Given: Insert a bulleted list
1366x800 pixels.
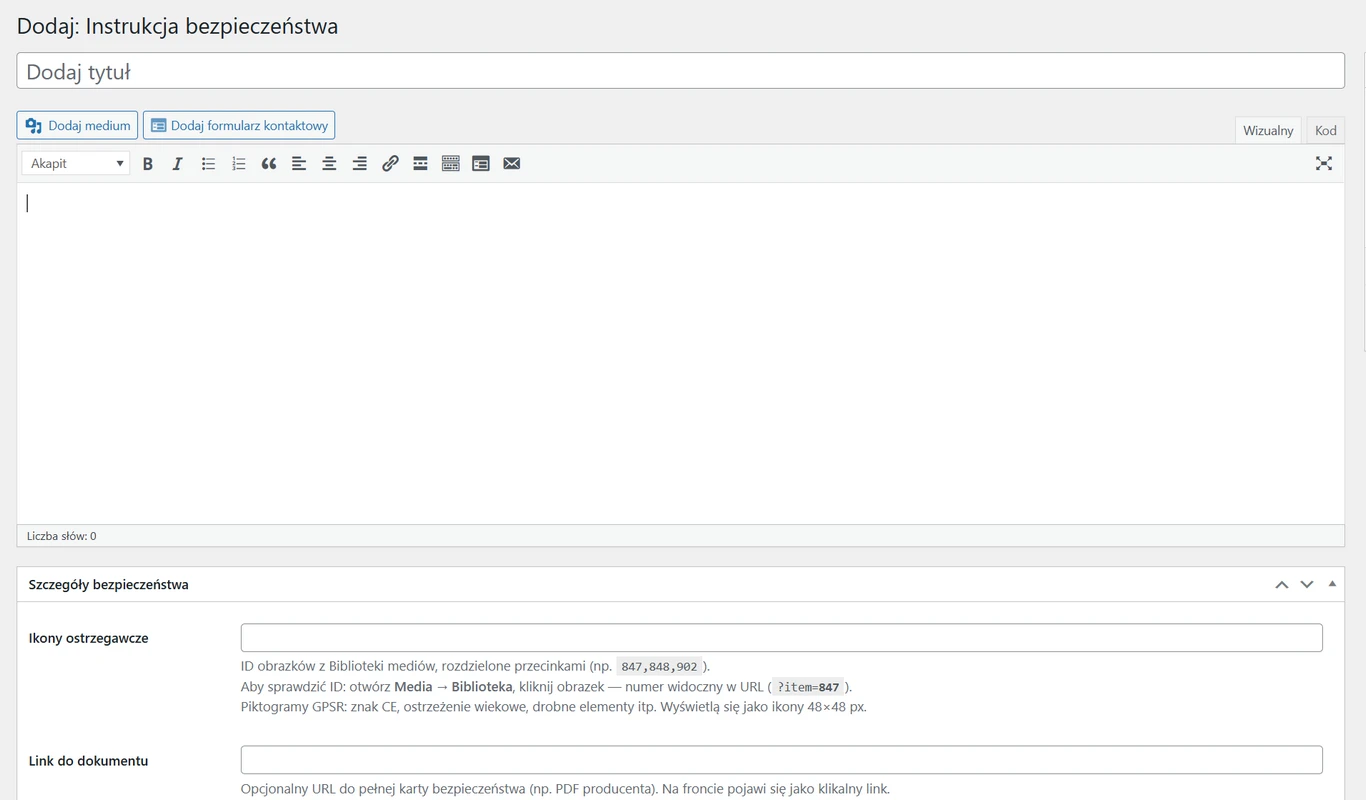Looking at the screenshot, I should point(208,164).
